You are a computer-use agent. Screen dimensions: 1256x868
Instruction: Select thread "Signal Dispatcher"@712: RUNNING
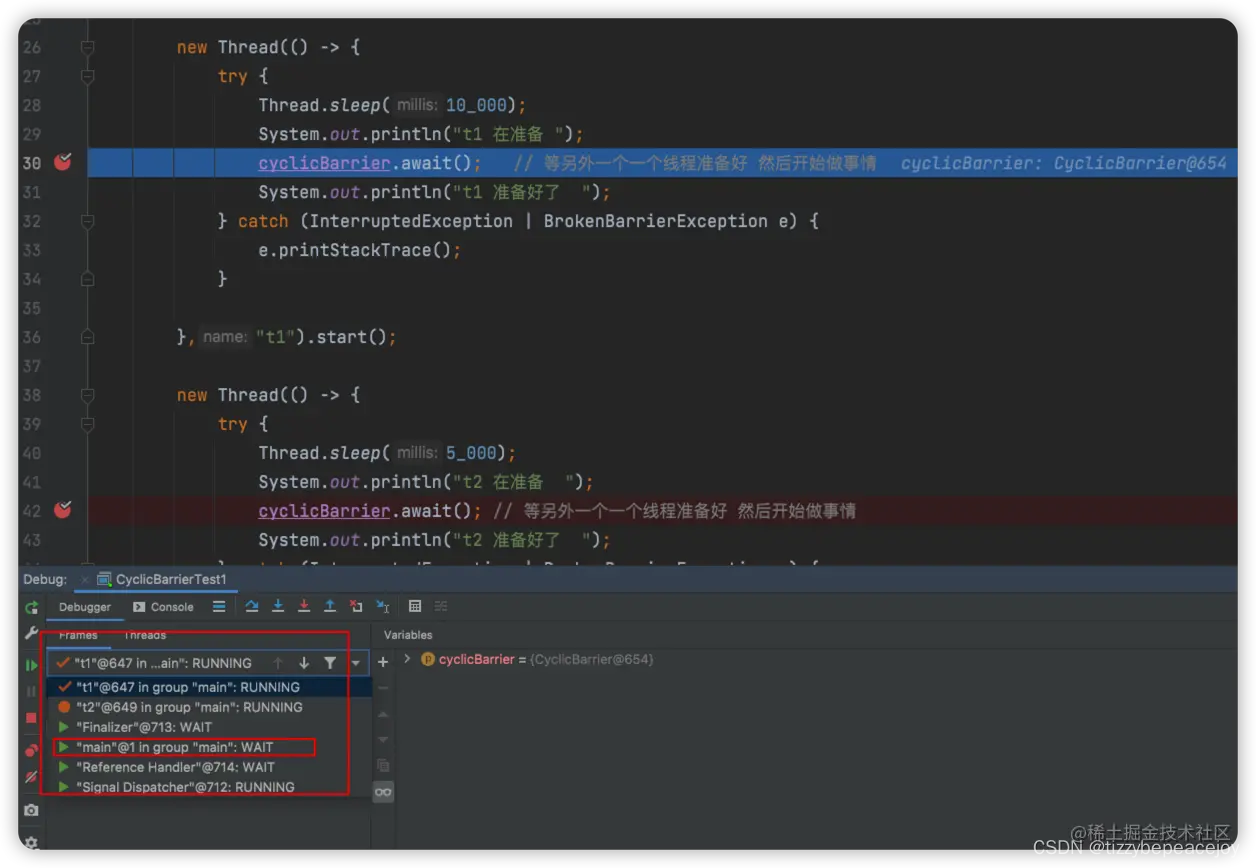click(x=209, y=787)
